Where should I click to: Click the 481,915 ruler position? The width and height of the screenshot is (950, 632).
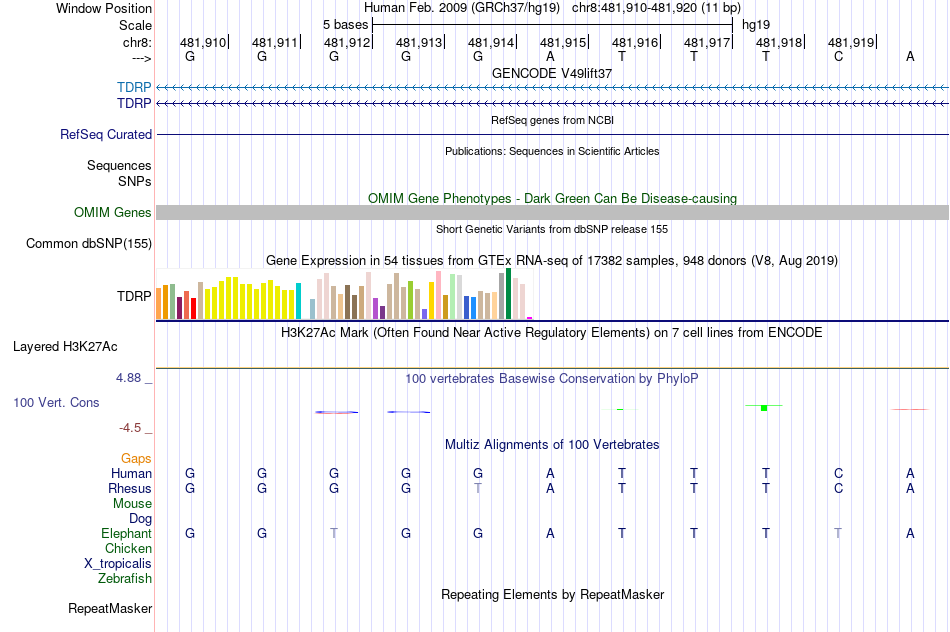point(563,42)
